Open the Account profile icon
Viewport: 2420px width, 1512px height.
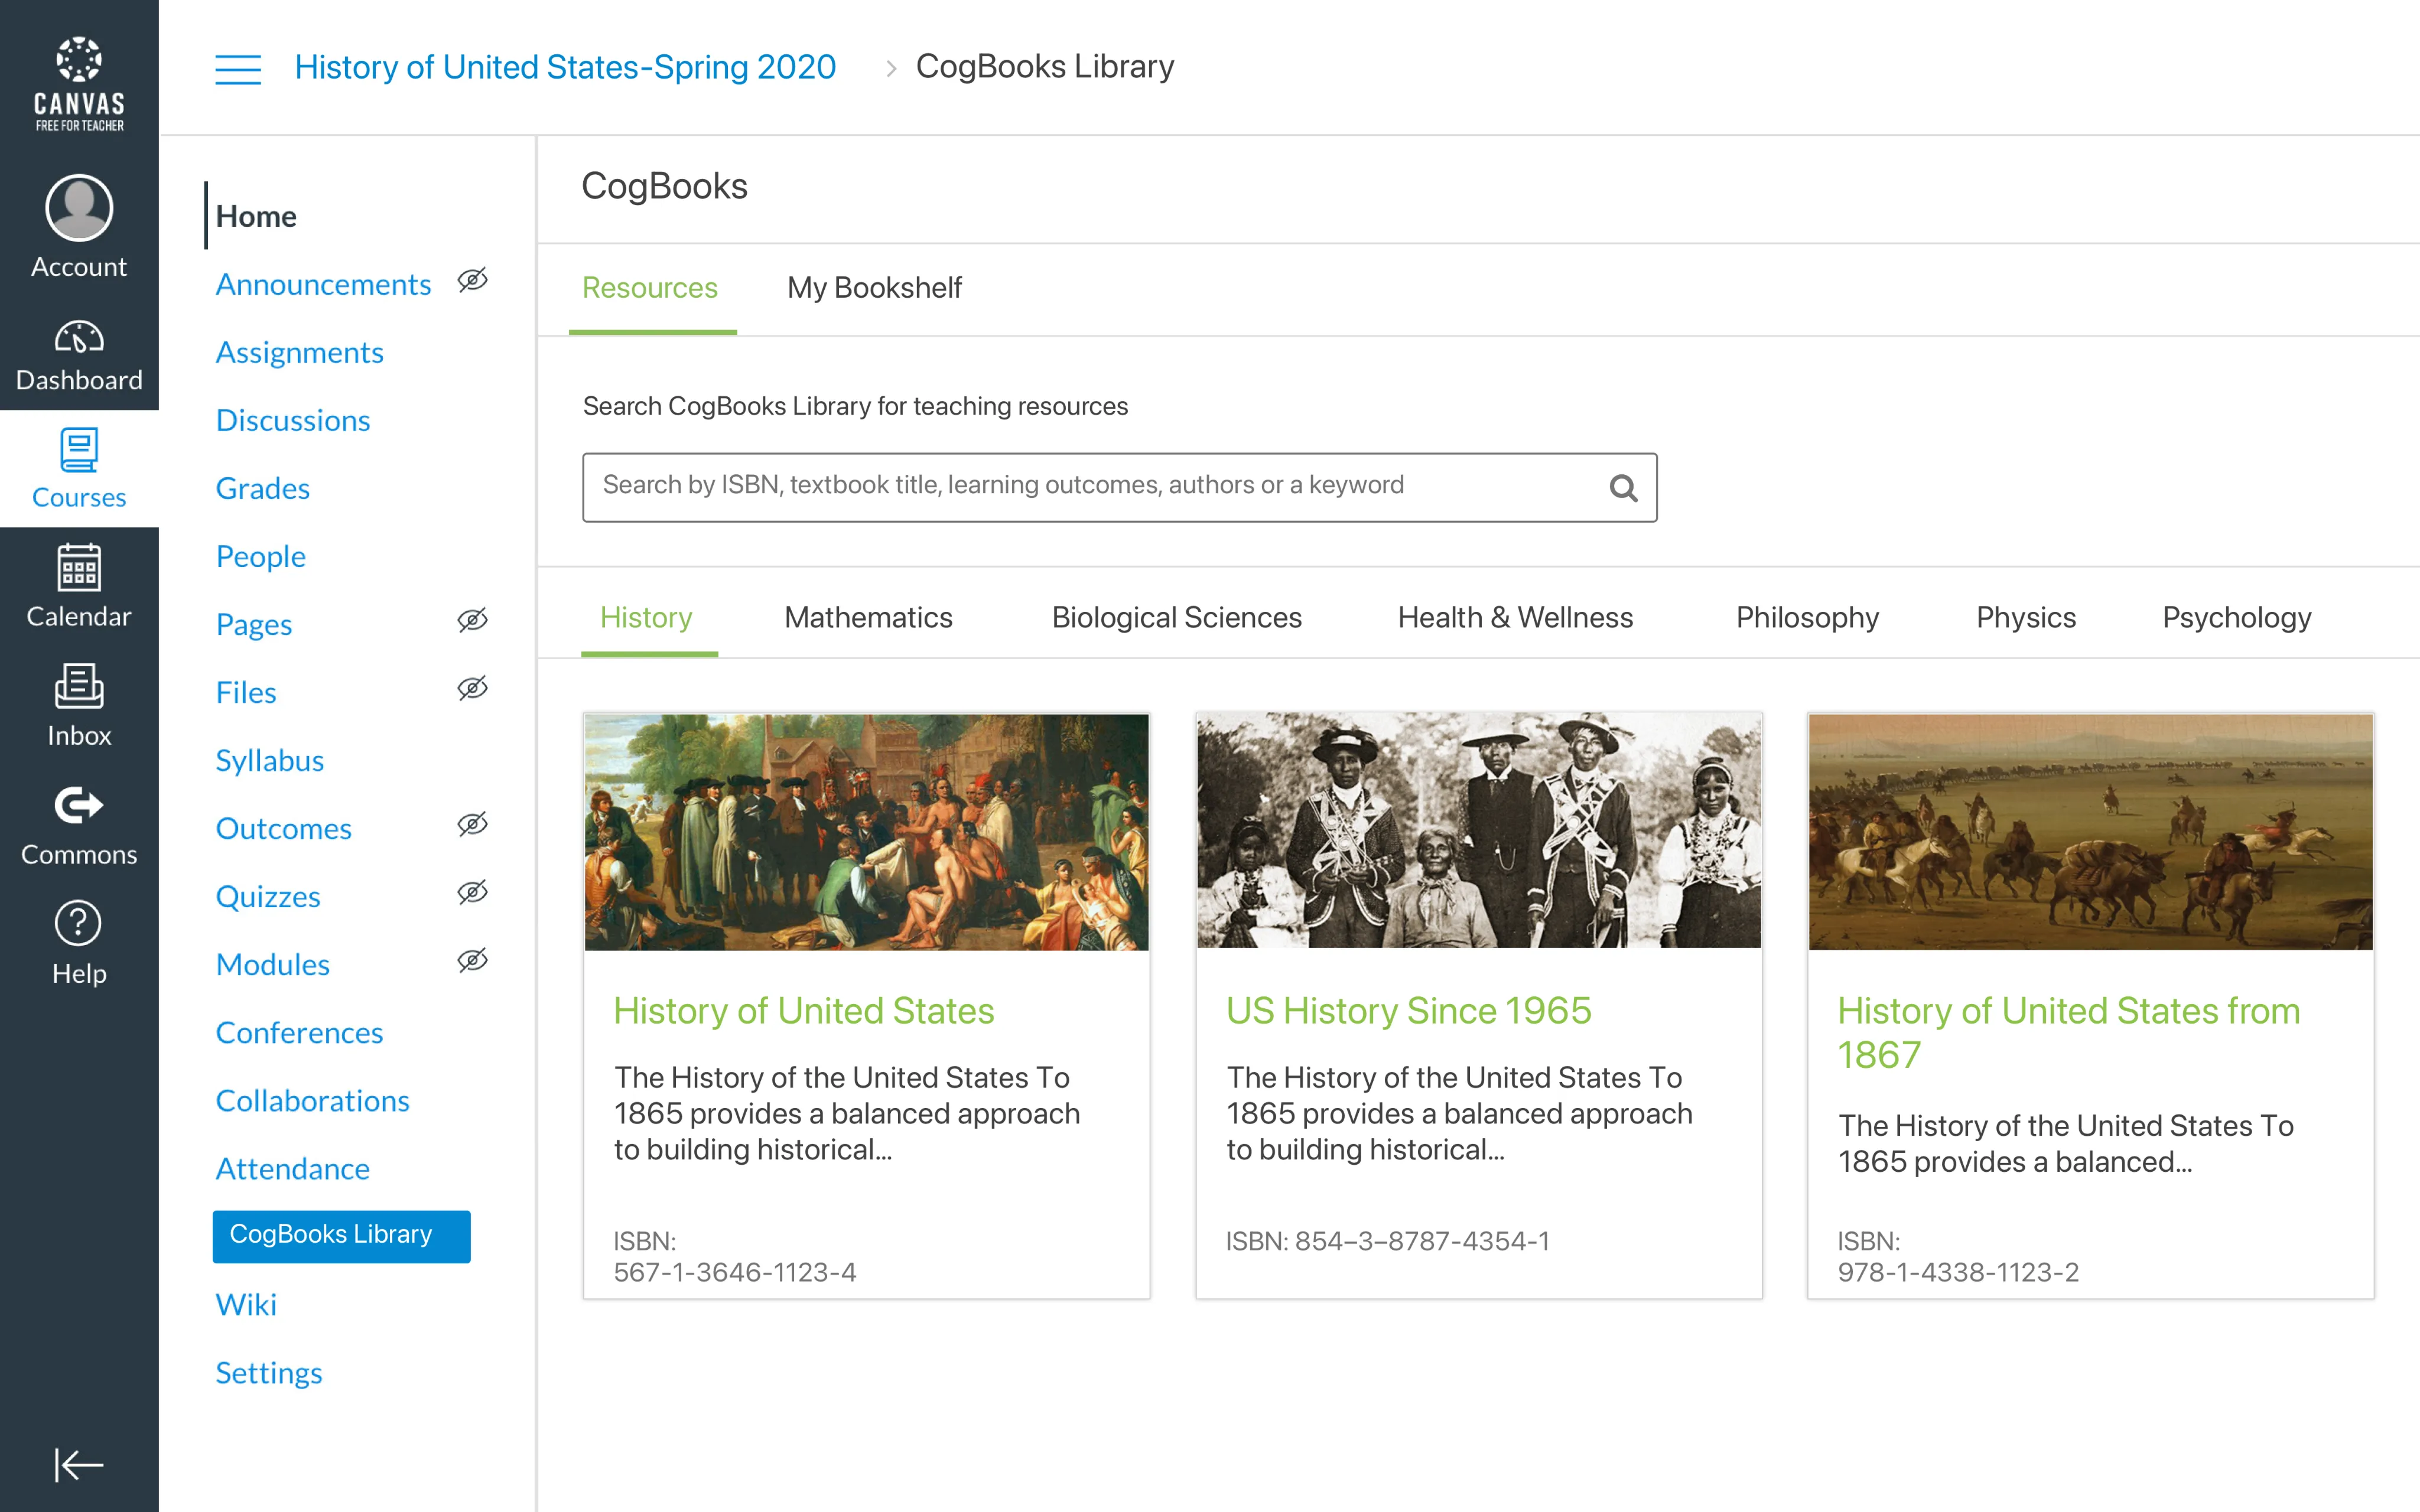tap(78, 209)
